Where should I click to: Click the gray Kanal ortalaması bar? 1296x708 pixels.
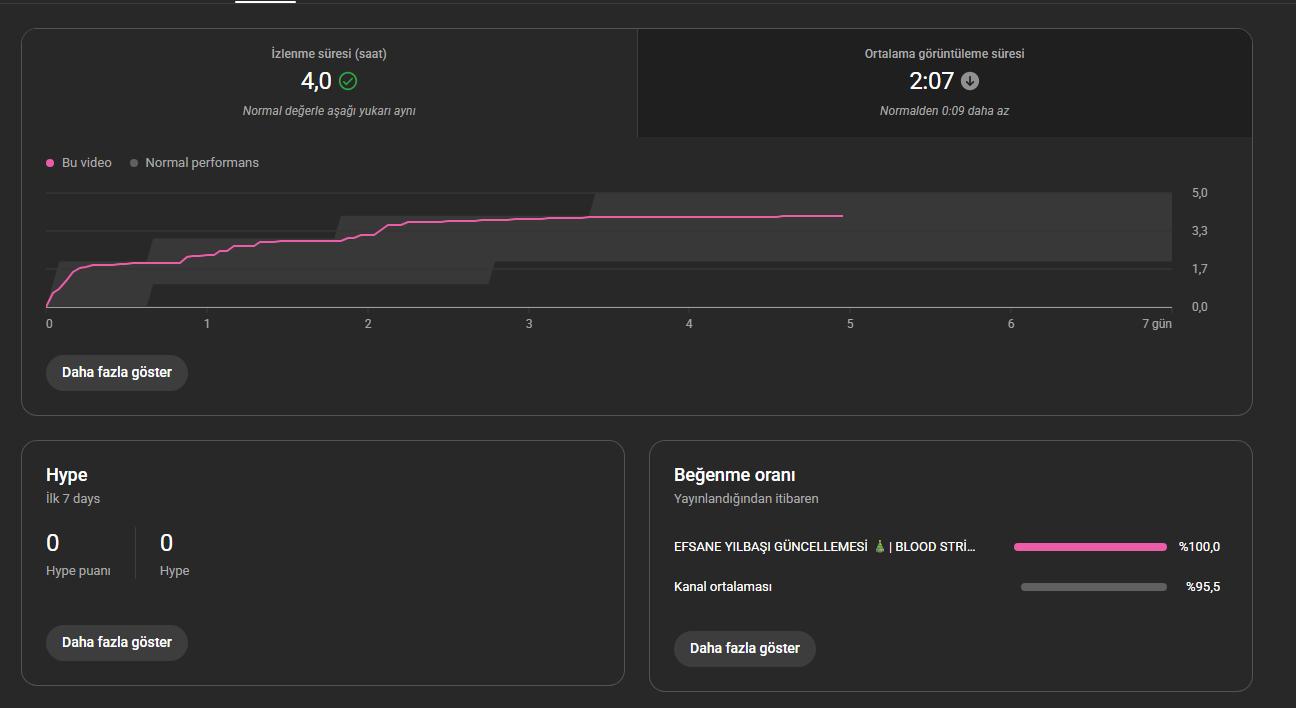click(x=1094, y=587)
